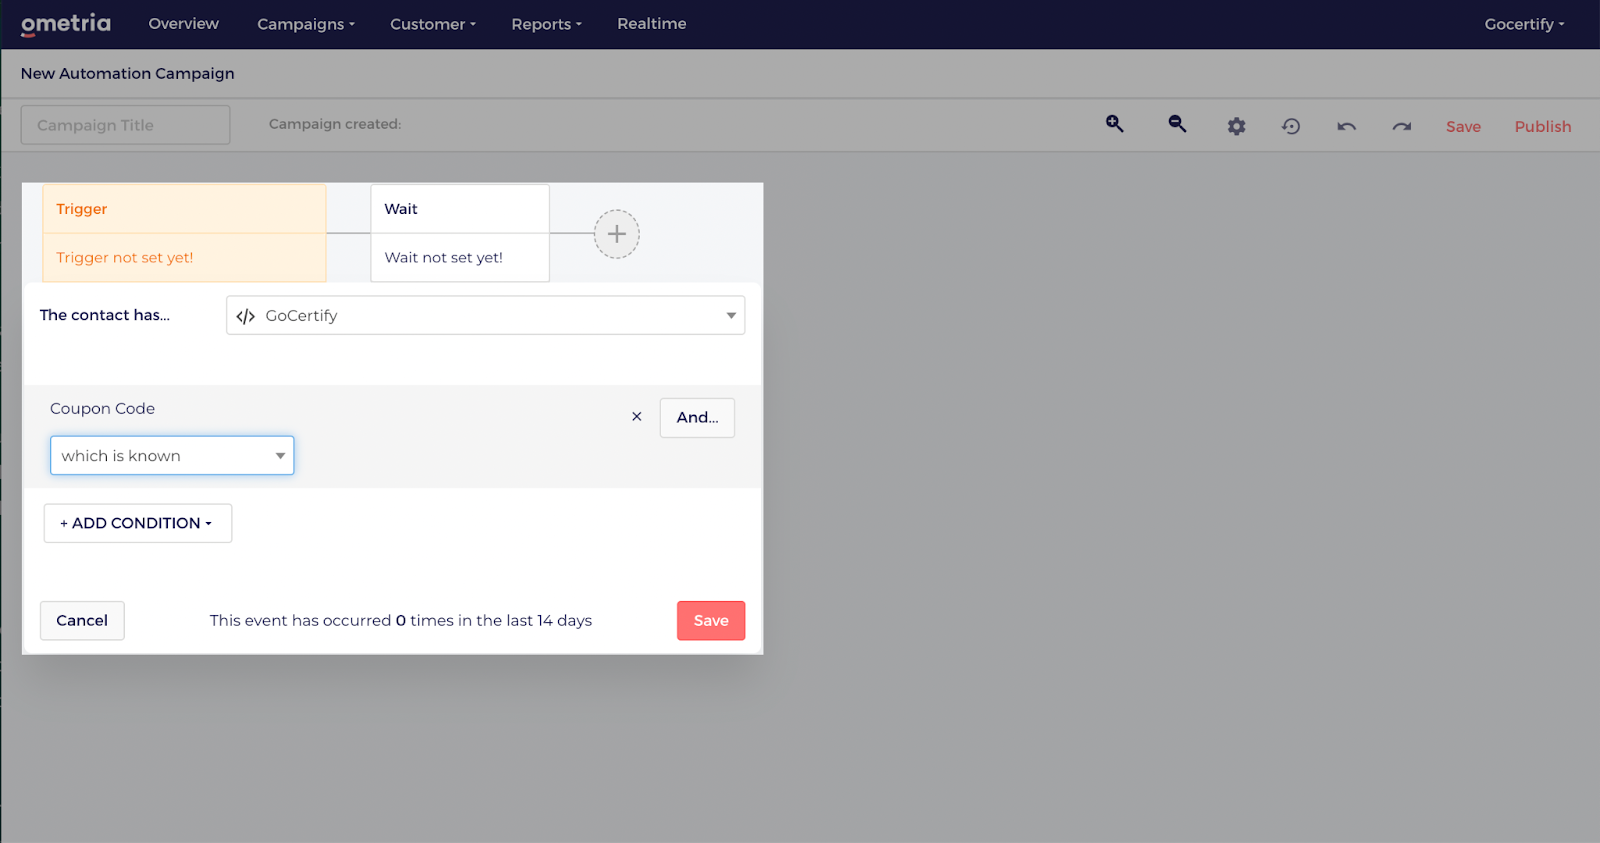Open the 'which is known' dropdown
The width and height of the screenshot is (1600, 843).
tap(172, 455)
